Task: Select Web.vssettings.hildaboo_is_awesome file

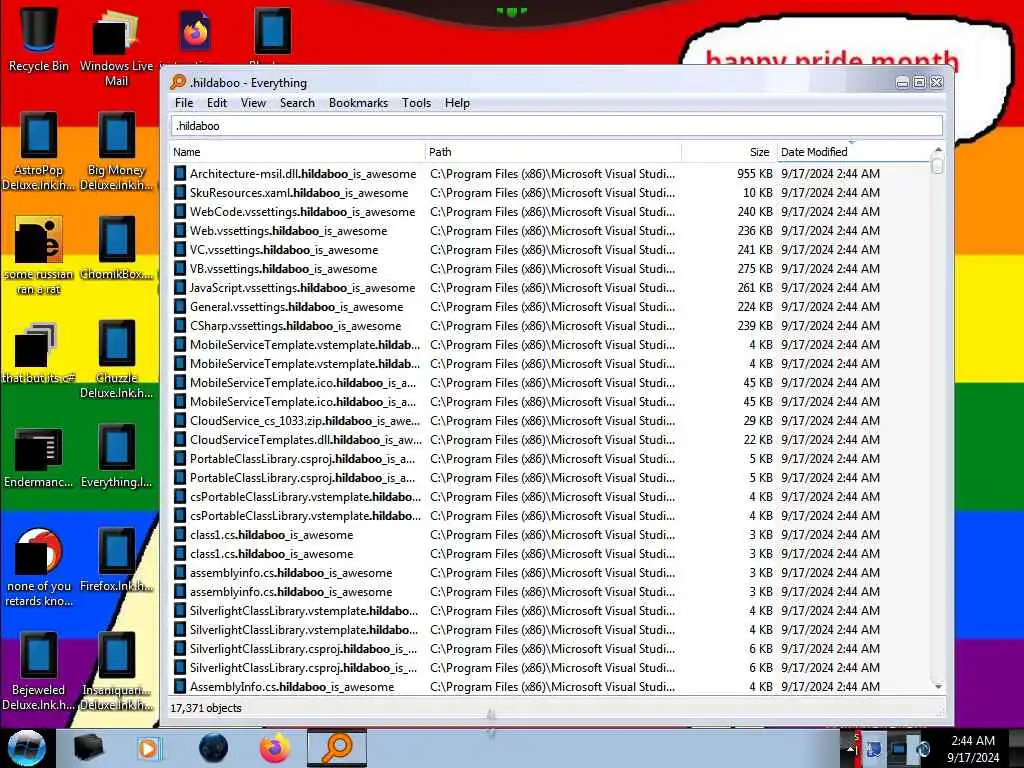Action: tap(288, 231)
